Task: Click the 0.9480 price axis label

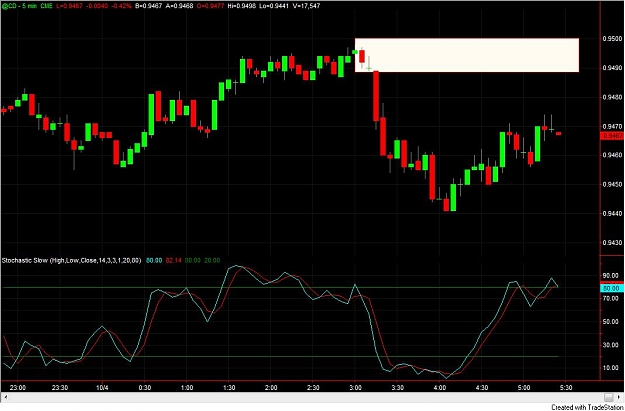Action: (614, 97)
